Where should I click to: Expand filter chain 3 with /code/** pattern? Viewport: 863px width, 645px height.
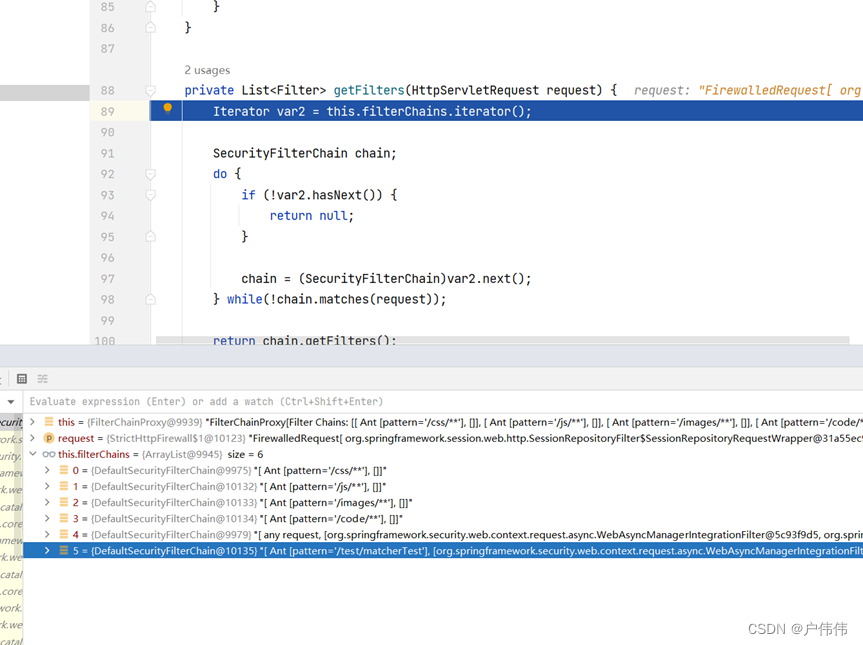tap(47, 518)
